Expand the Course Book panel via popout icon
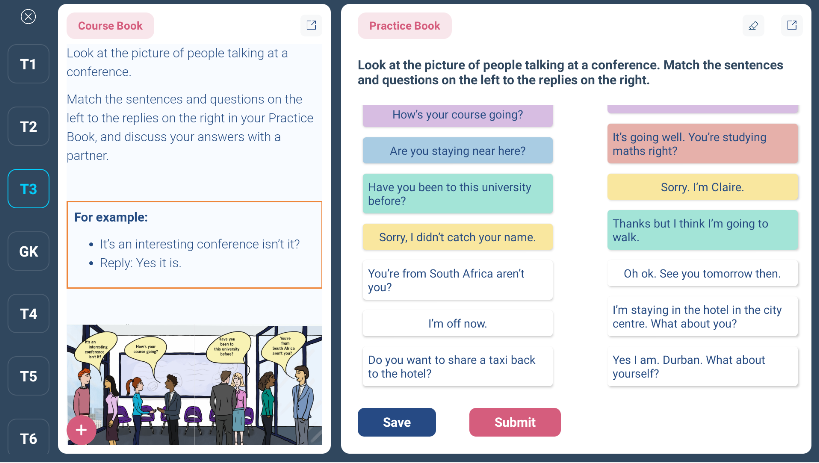Image resolution: width=819 pixels, height=463 pixels. pyautogui.click(x=311, y=25)
